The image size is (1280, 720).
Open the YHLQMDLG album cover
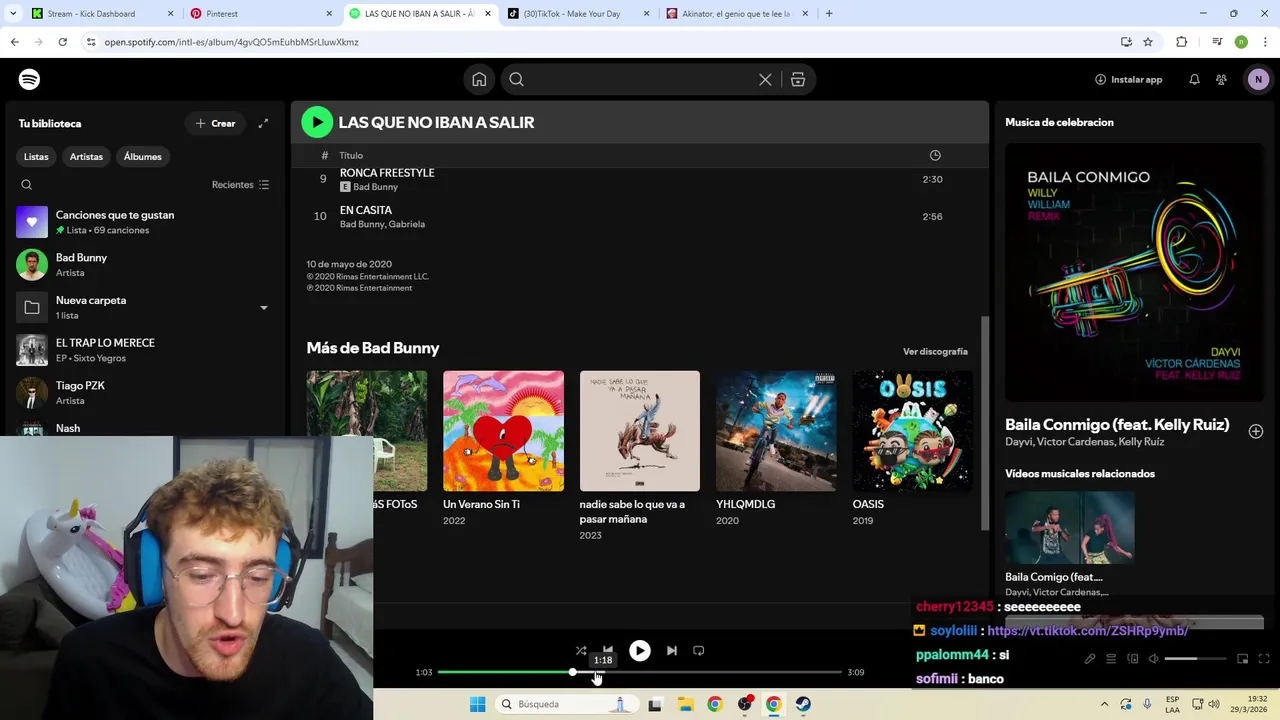tap(776, 431)
